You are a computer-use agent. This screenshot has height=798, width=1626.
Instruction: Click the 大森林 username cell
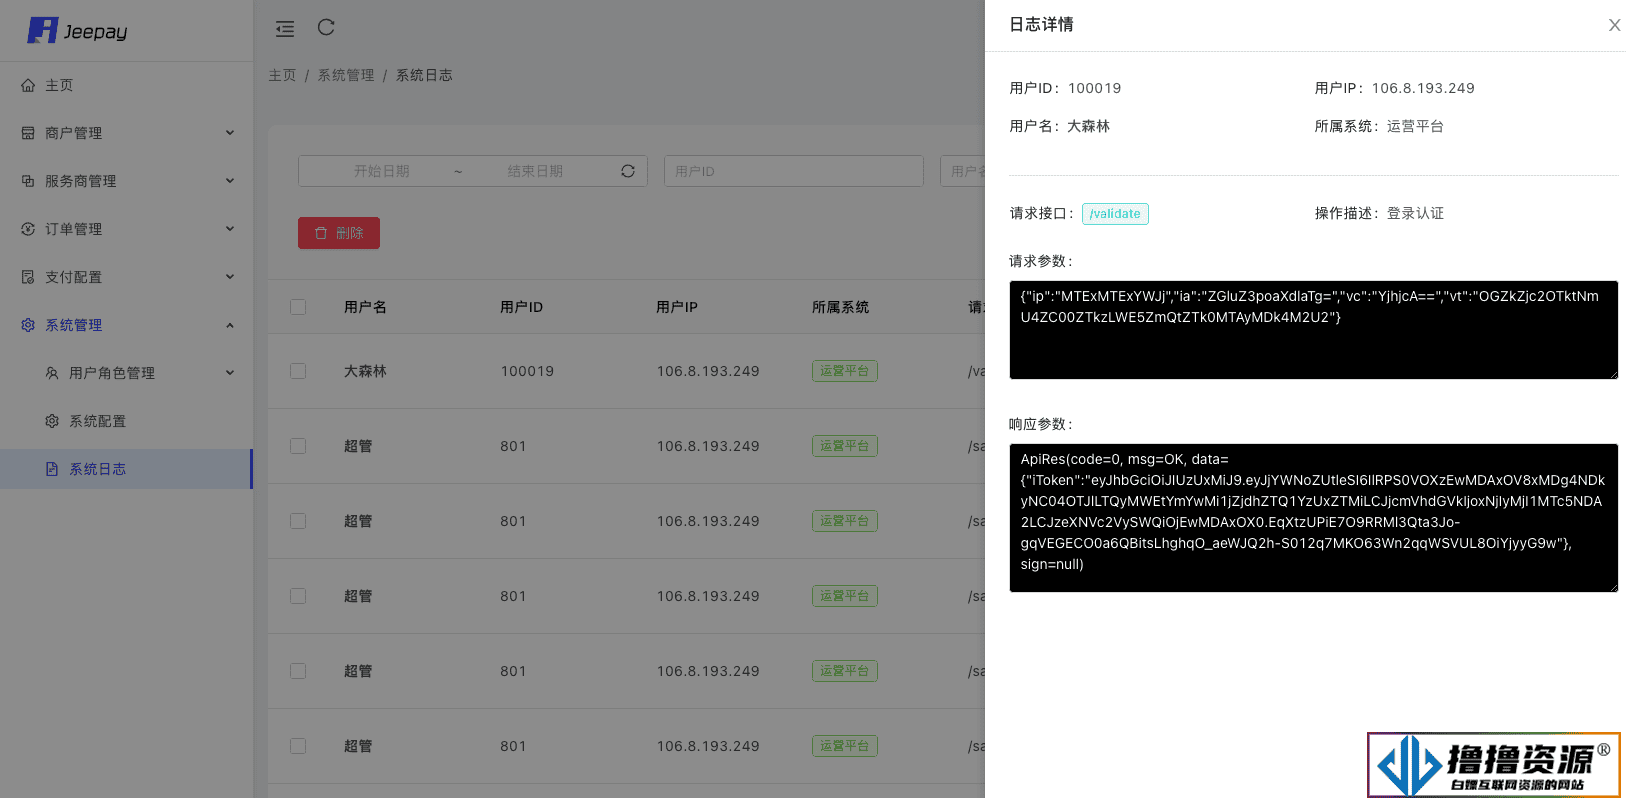click(365, 371)
